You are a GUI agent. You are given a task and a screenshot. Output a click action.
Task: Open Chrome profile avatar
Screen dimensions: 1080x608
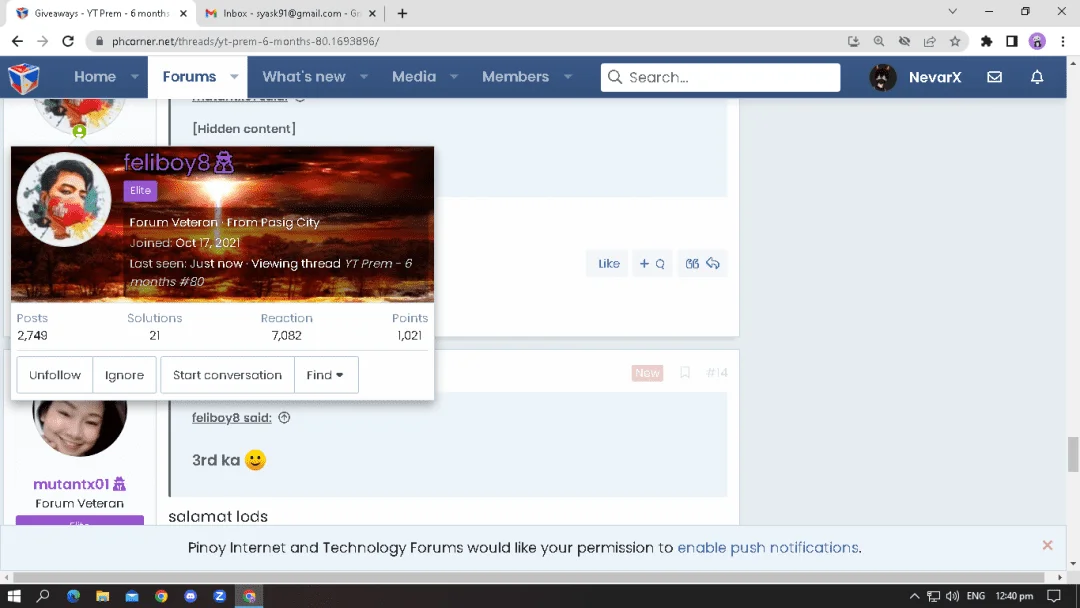(x=1037, y=41)
